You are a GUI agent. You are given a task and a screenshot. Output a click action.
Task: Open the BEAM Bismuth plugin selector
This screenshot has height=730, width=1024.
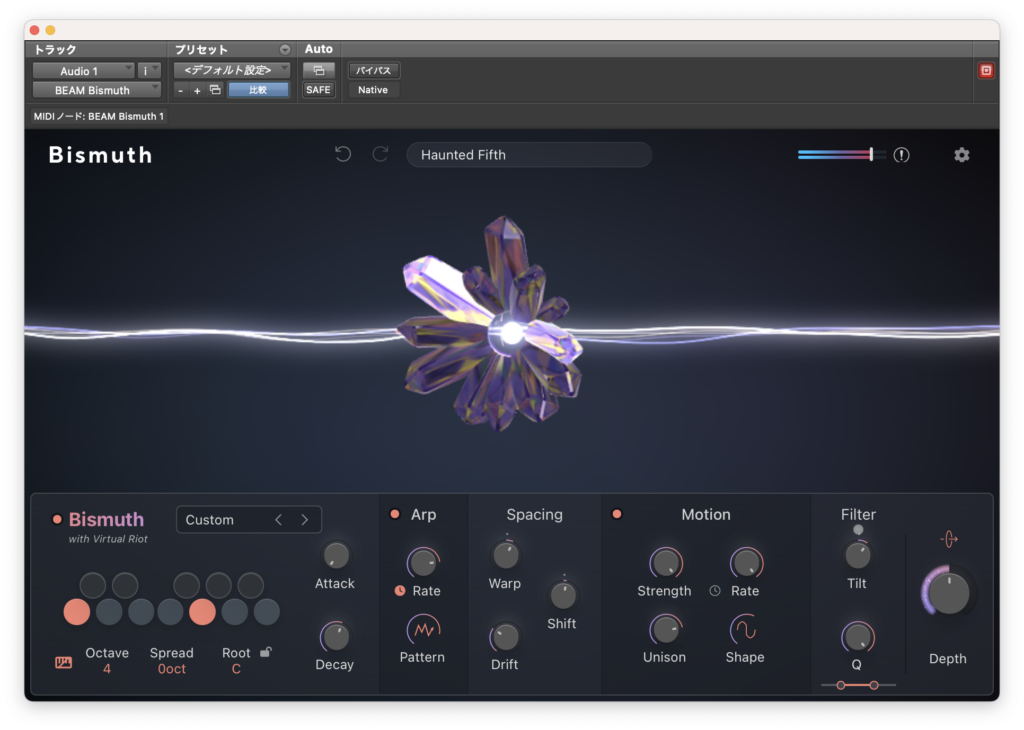tap(97, 90)
